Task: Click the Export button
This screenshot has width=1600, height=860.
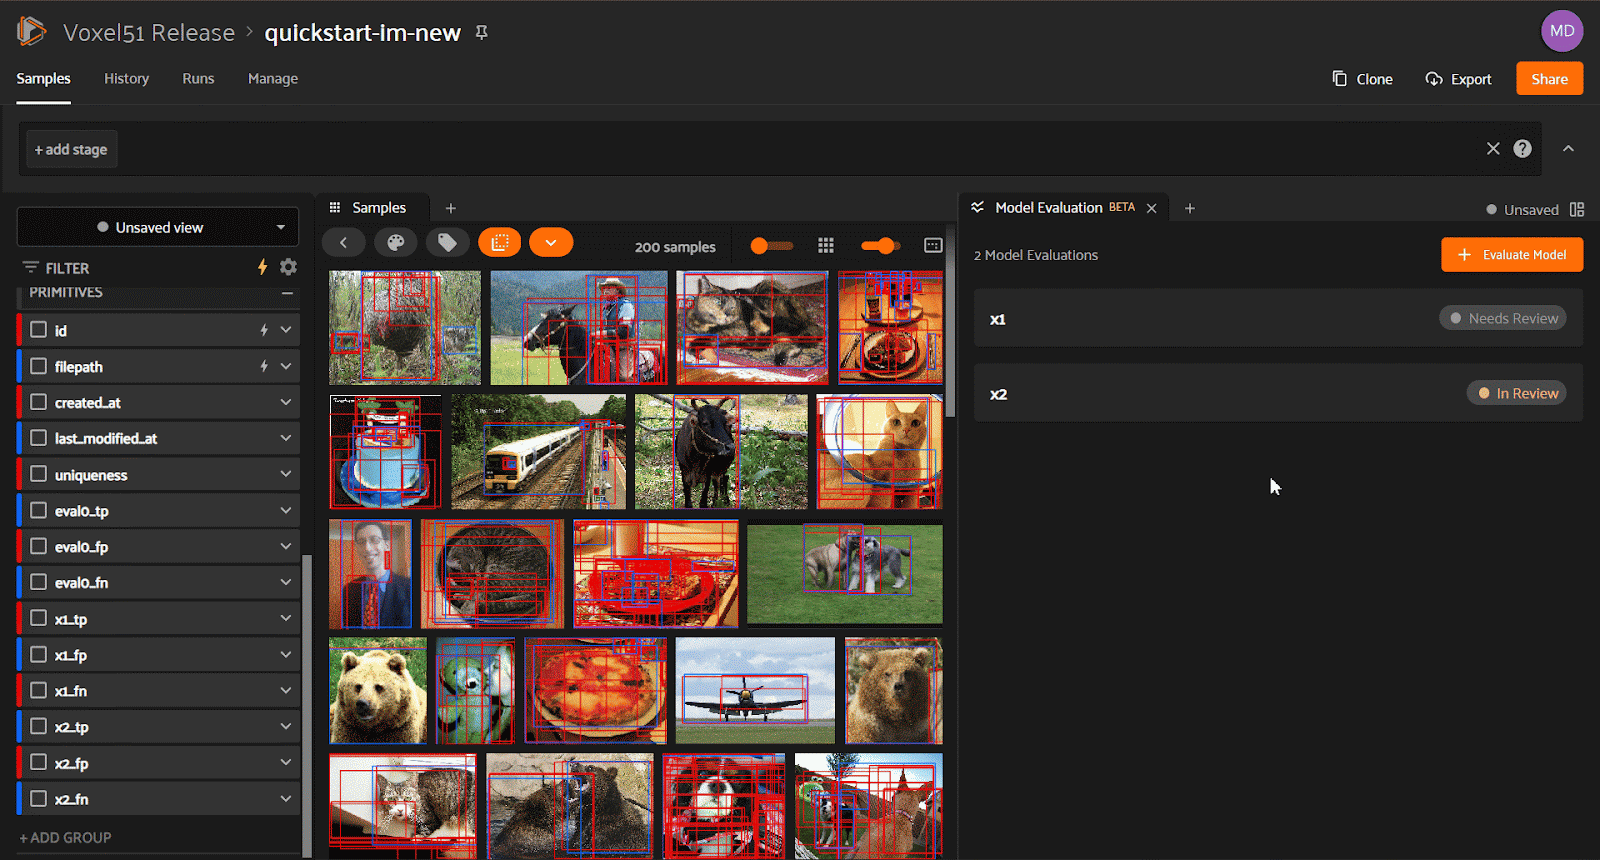Action: tap(1458, 79)
